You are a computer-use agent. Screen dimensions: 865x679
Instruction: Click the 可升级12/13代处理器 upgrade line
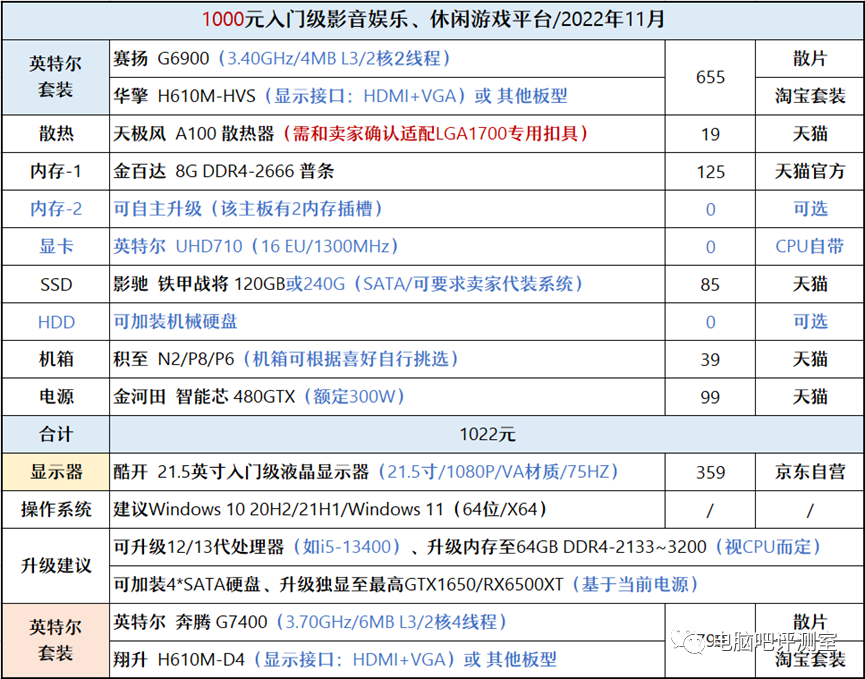tap(487, 547)
